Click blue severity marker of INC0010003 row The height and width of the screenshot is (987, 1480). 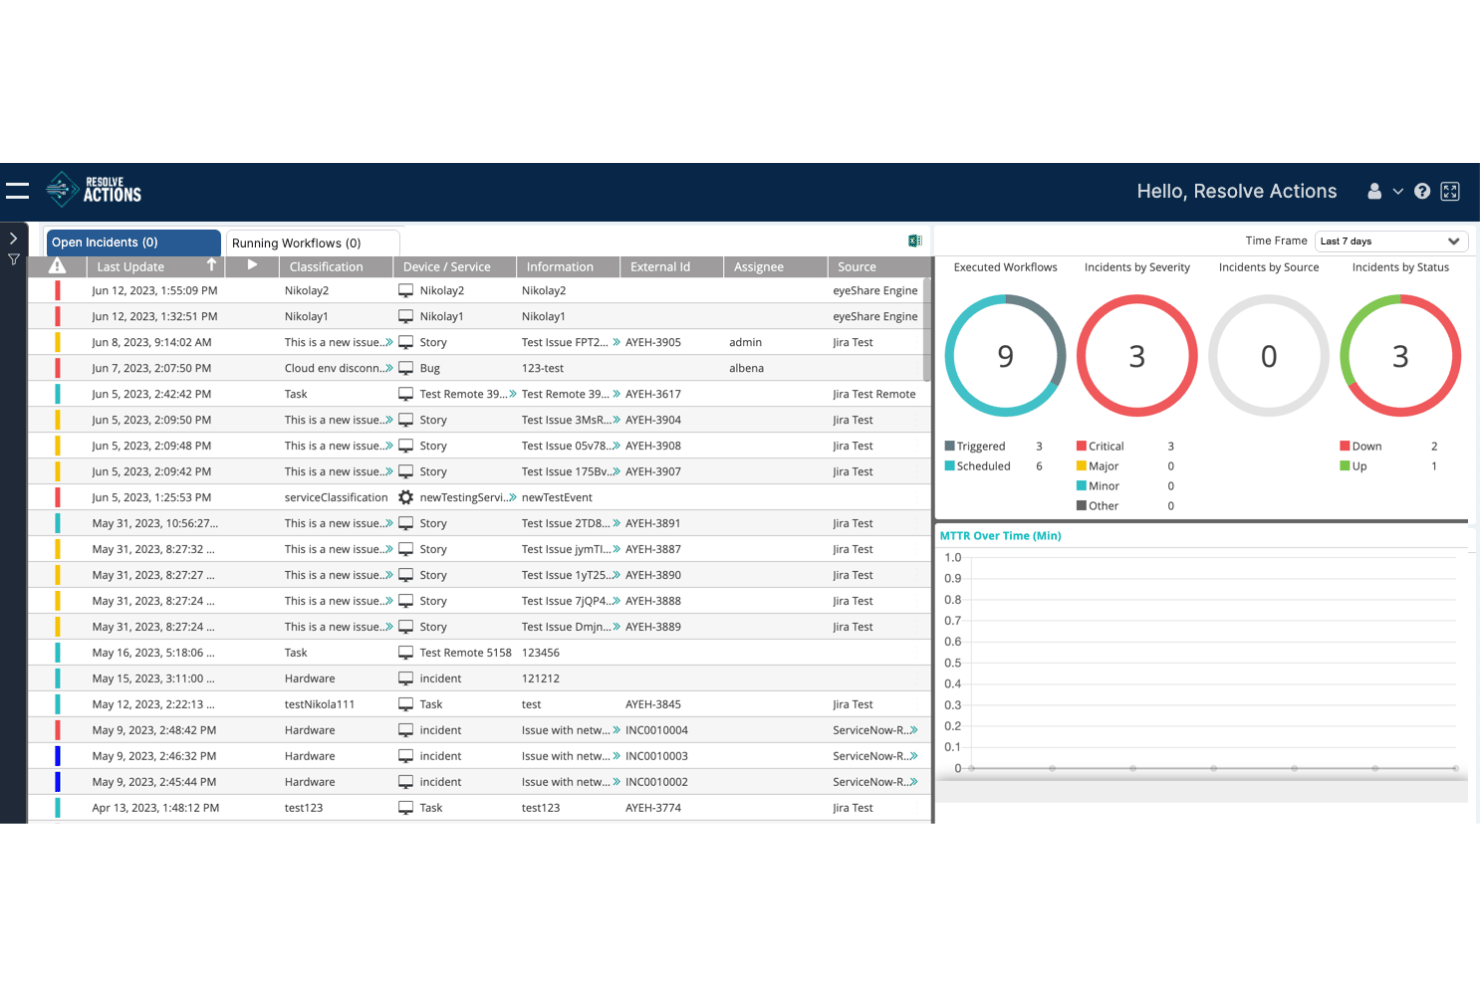(x=57, y=756)
